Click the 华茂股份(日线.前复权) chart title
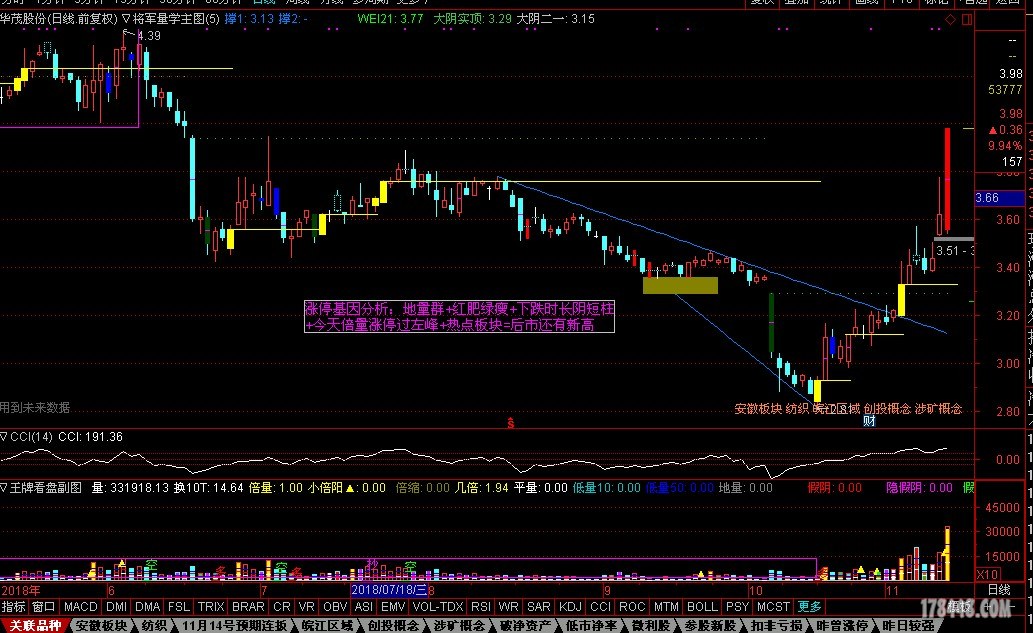Screen dimensions: 1033x633 coord(59,19)
